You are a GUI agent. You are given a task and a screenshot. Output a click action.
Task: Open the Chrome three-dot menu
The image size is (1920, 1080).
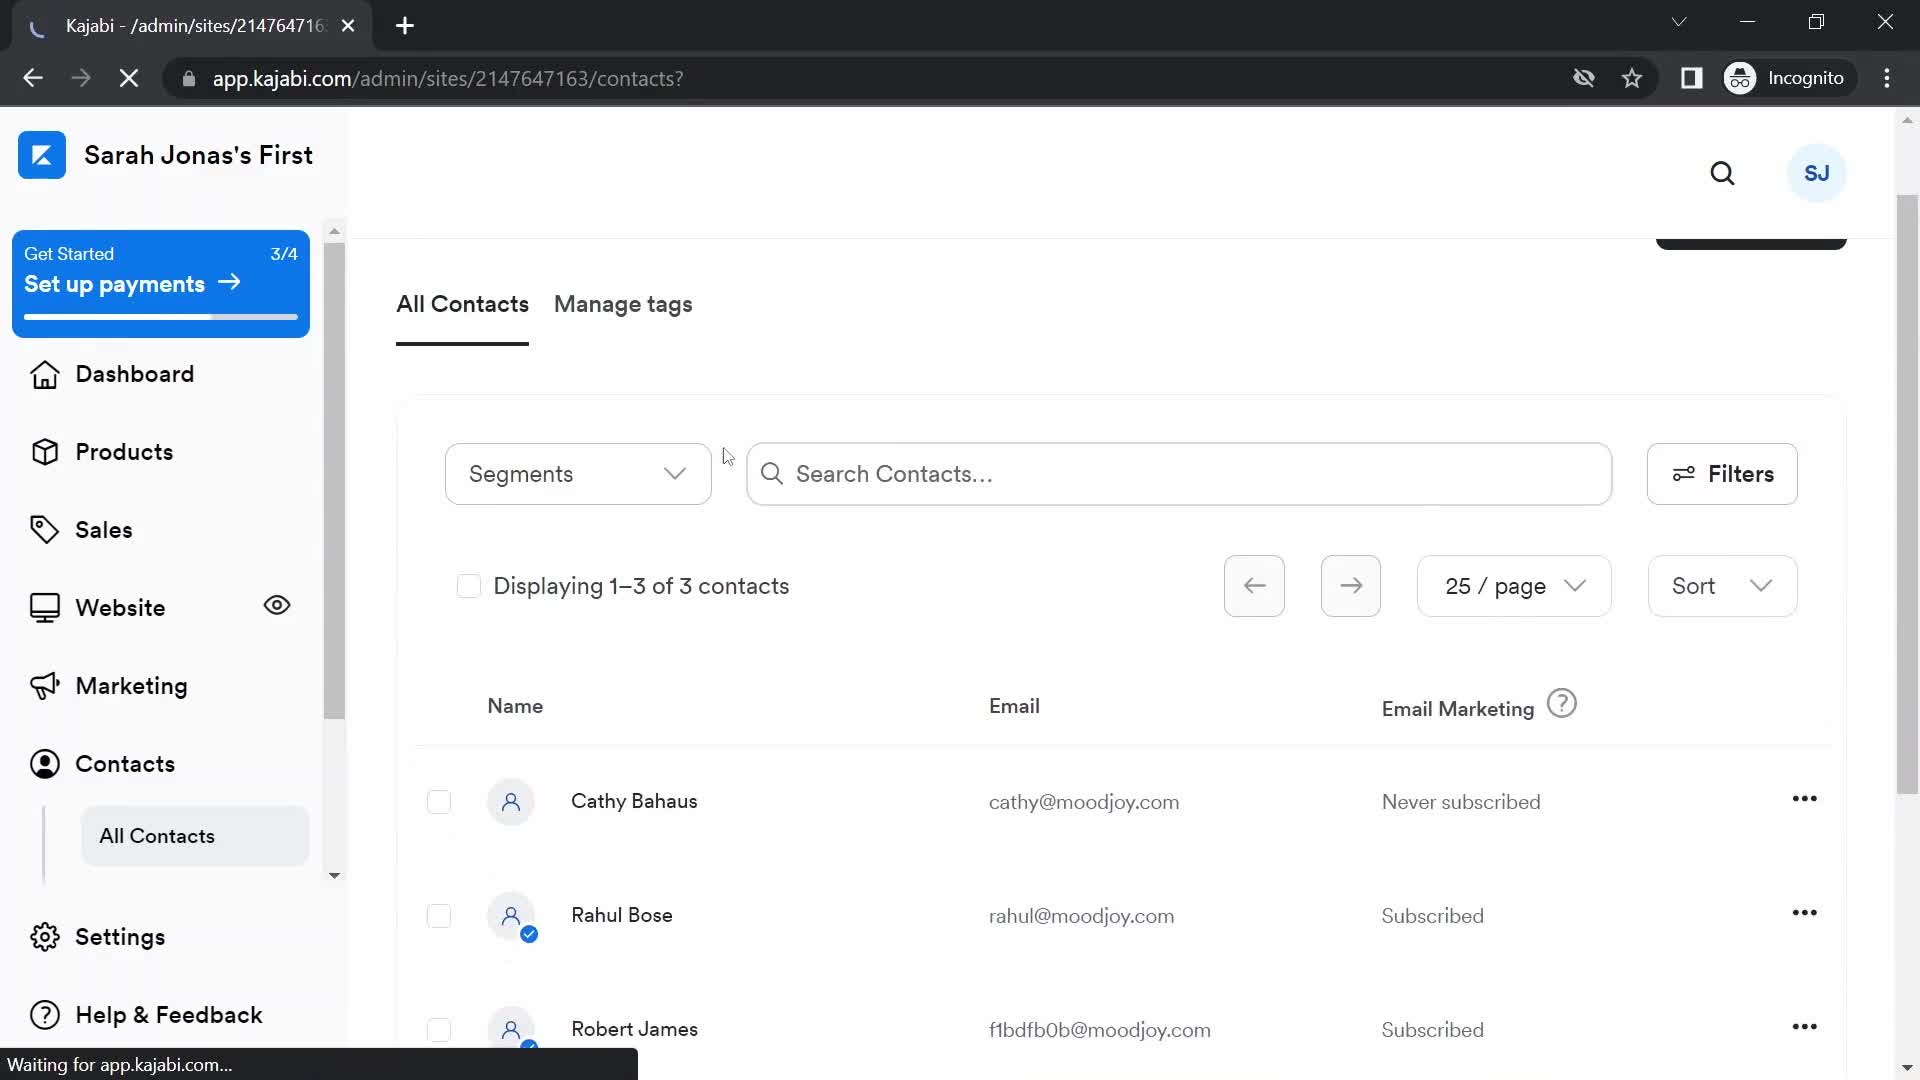click(x=1887, y=78)
